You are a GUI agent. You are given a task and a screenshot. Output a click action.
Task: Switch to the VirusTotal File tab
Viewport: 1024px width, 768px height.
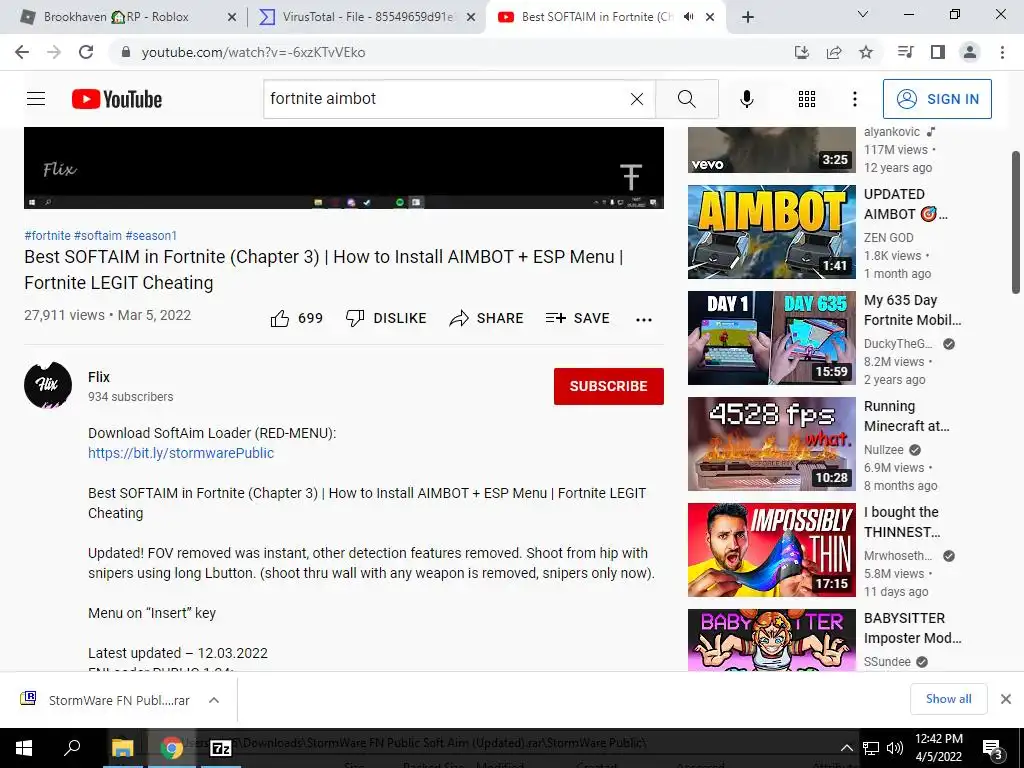pos(368,17)
